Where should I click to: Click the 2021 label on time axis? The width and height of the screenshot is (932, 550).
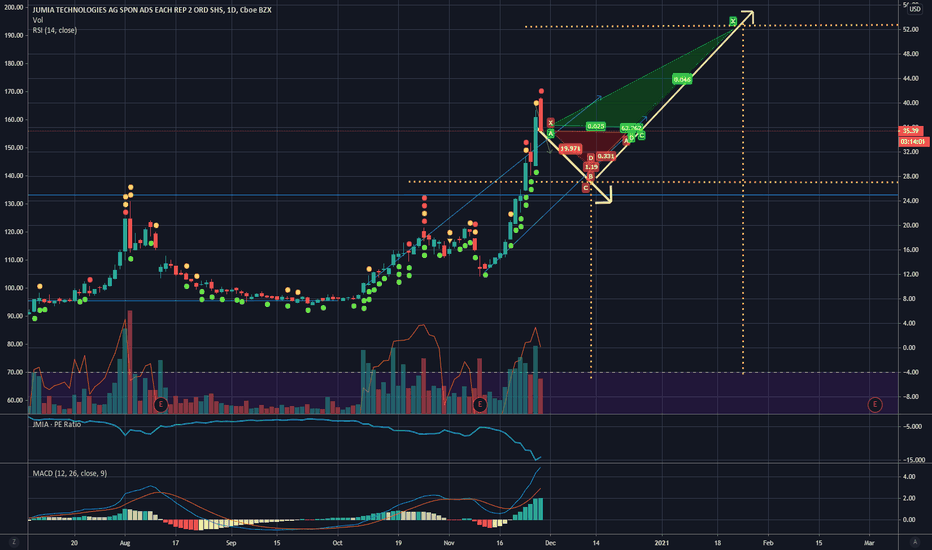coord(662,543)
